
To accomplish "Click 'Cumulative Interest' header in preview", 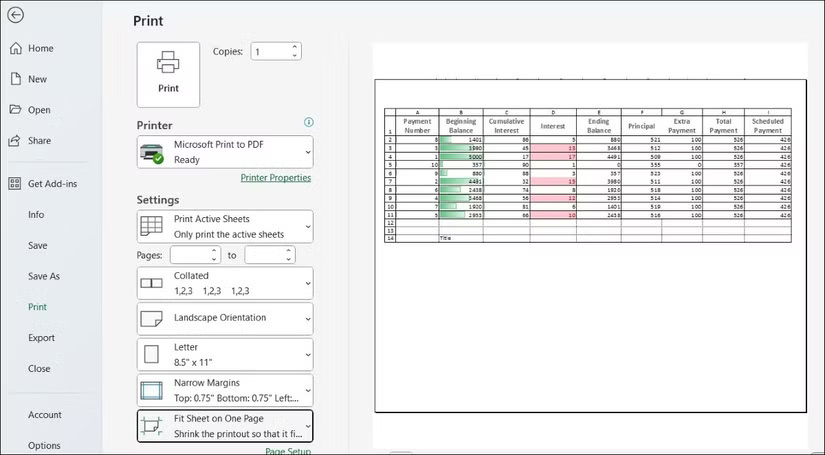I will [506, 126].
